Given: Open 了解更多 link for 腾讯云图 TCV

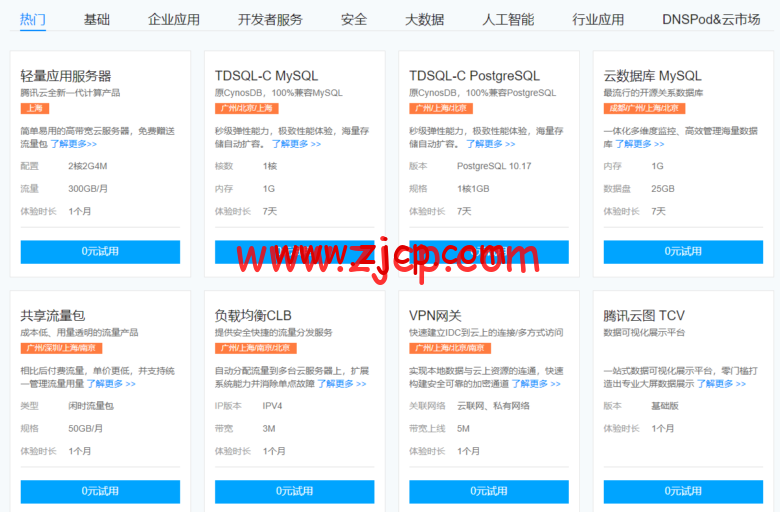Looking at the screenshot, I should pyautogui.click(x=721, y=384).
